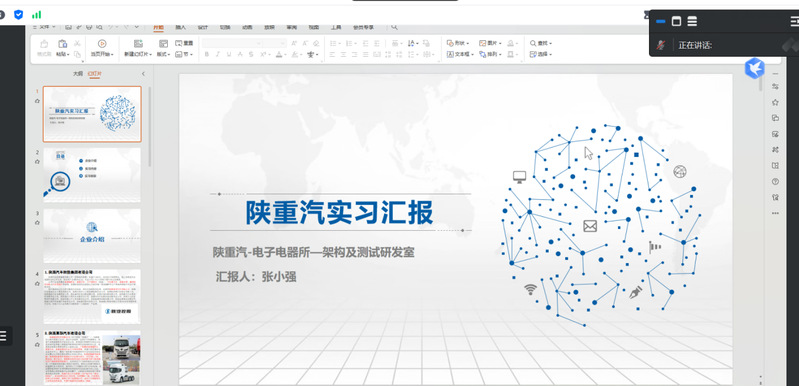Select slide 3 企业介绍 thumbnail
Screen dimensions: 799x386
(92, 236)
